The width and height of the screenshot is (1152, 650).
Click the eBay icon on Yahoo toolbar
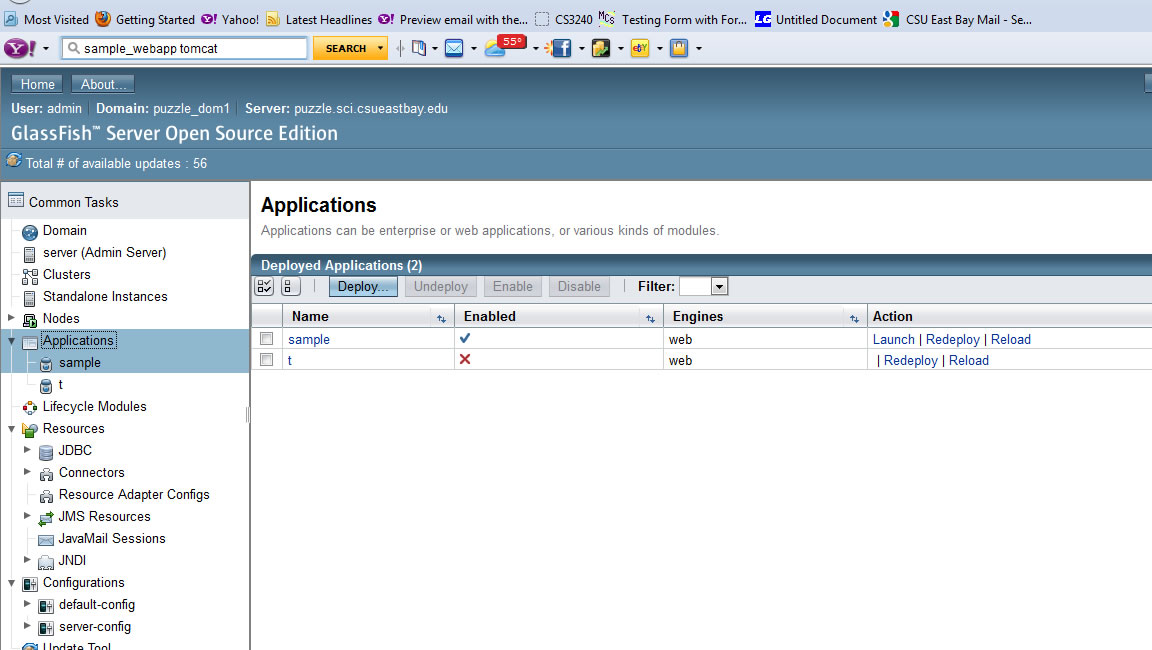(x=639, y=46)
